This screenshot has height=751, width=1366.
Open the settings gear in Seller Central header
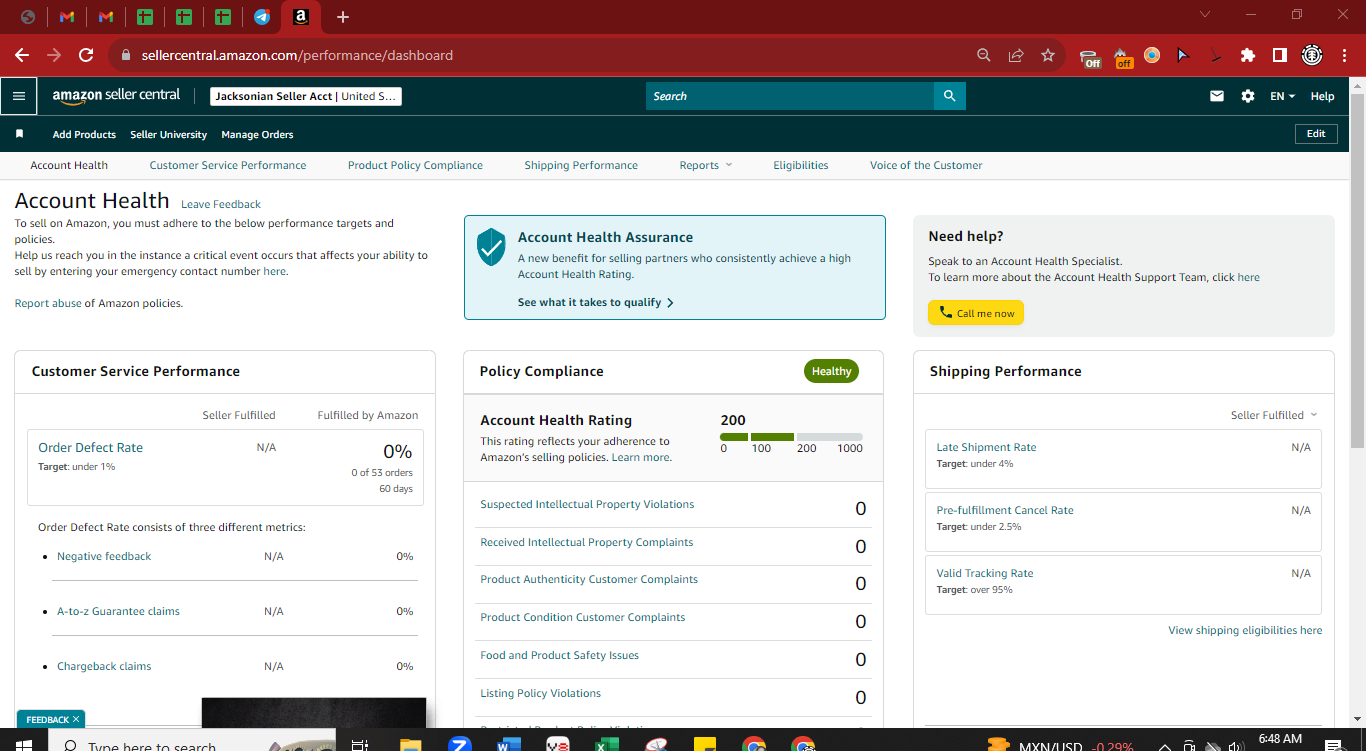coord(1248,96)
